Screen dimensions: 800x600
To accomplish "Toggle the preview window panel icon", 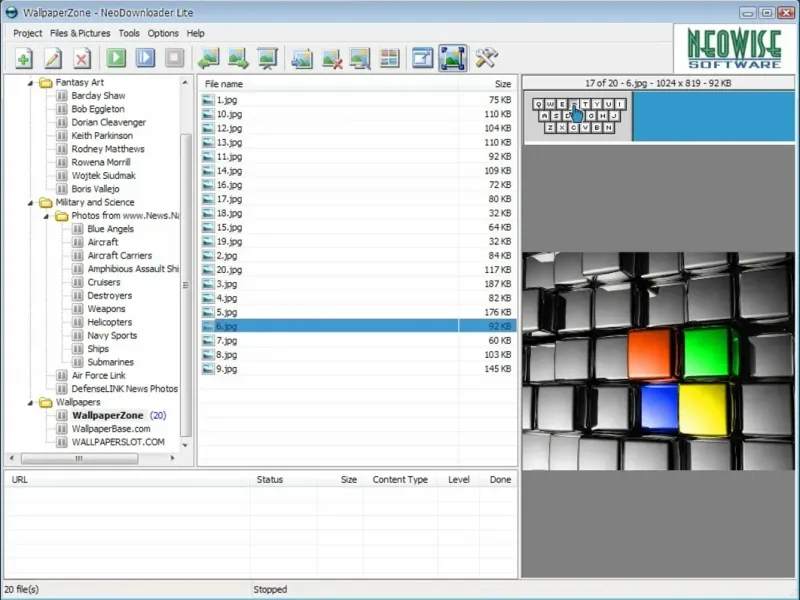I will pyautogui.click(x=422, y=58).
